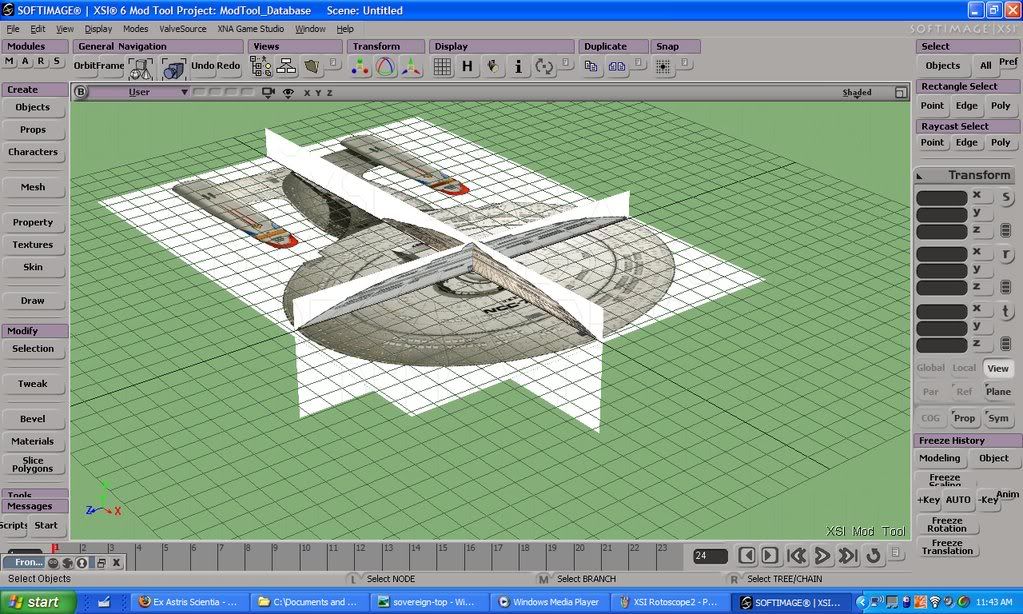Toggle the viewport Z axis button
Screen dimensions: 1023x614
(x=329, y=93)
